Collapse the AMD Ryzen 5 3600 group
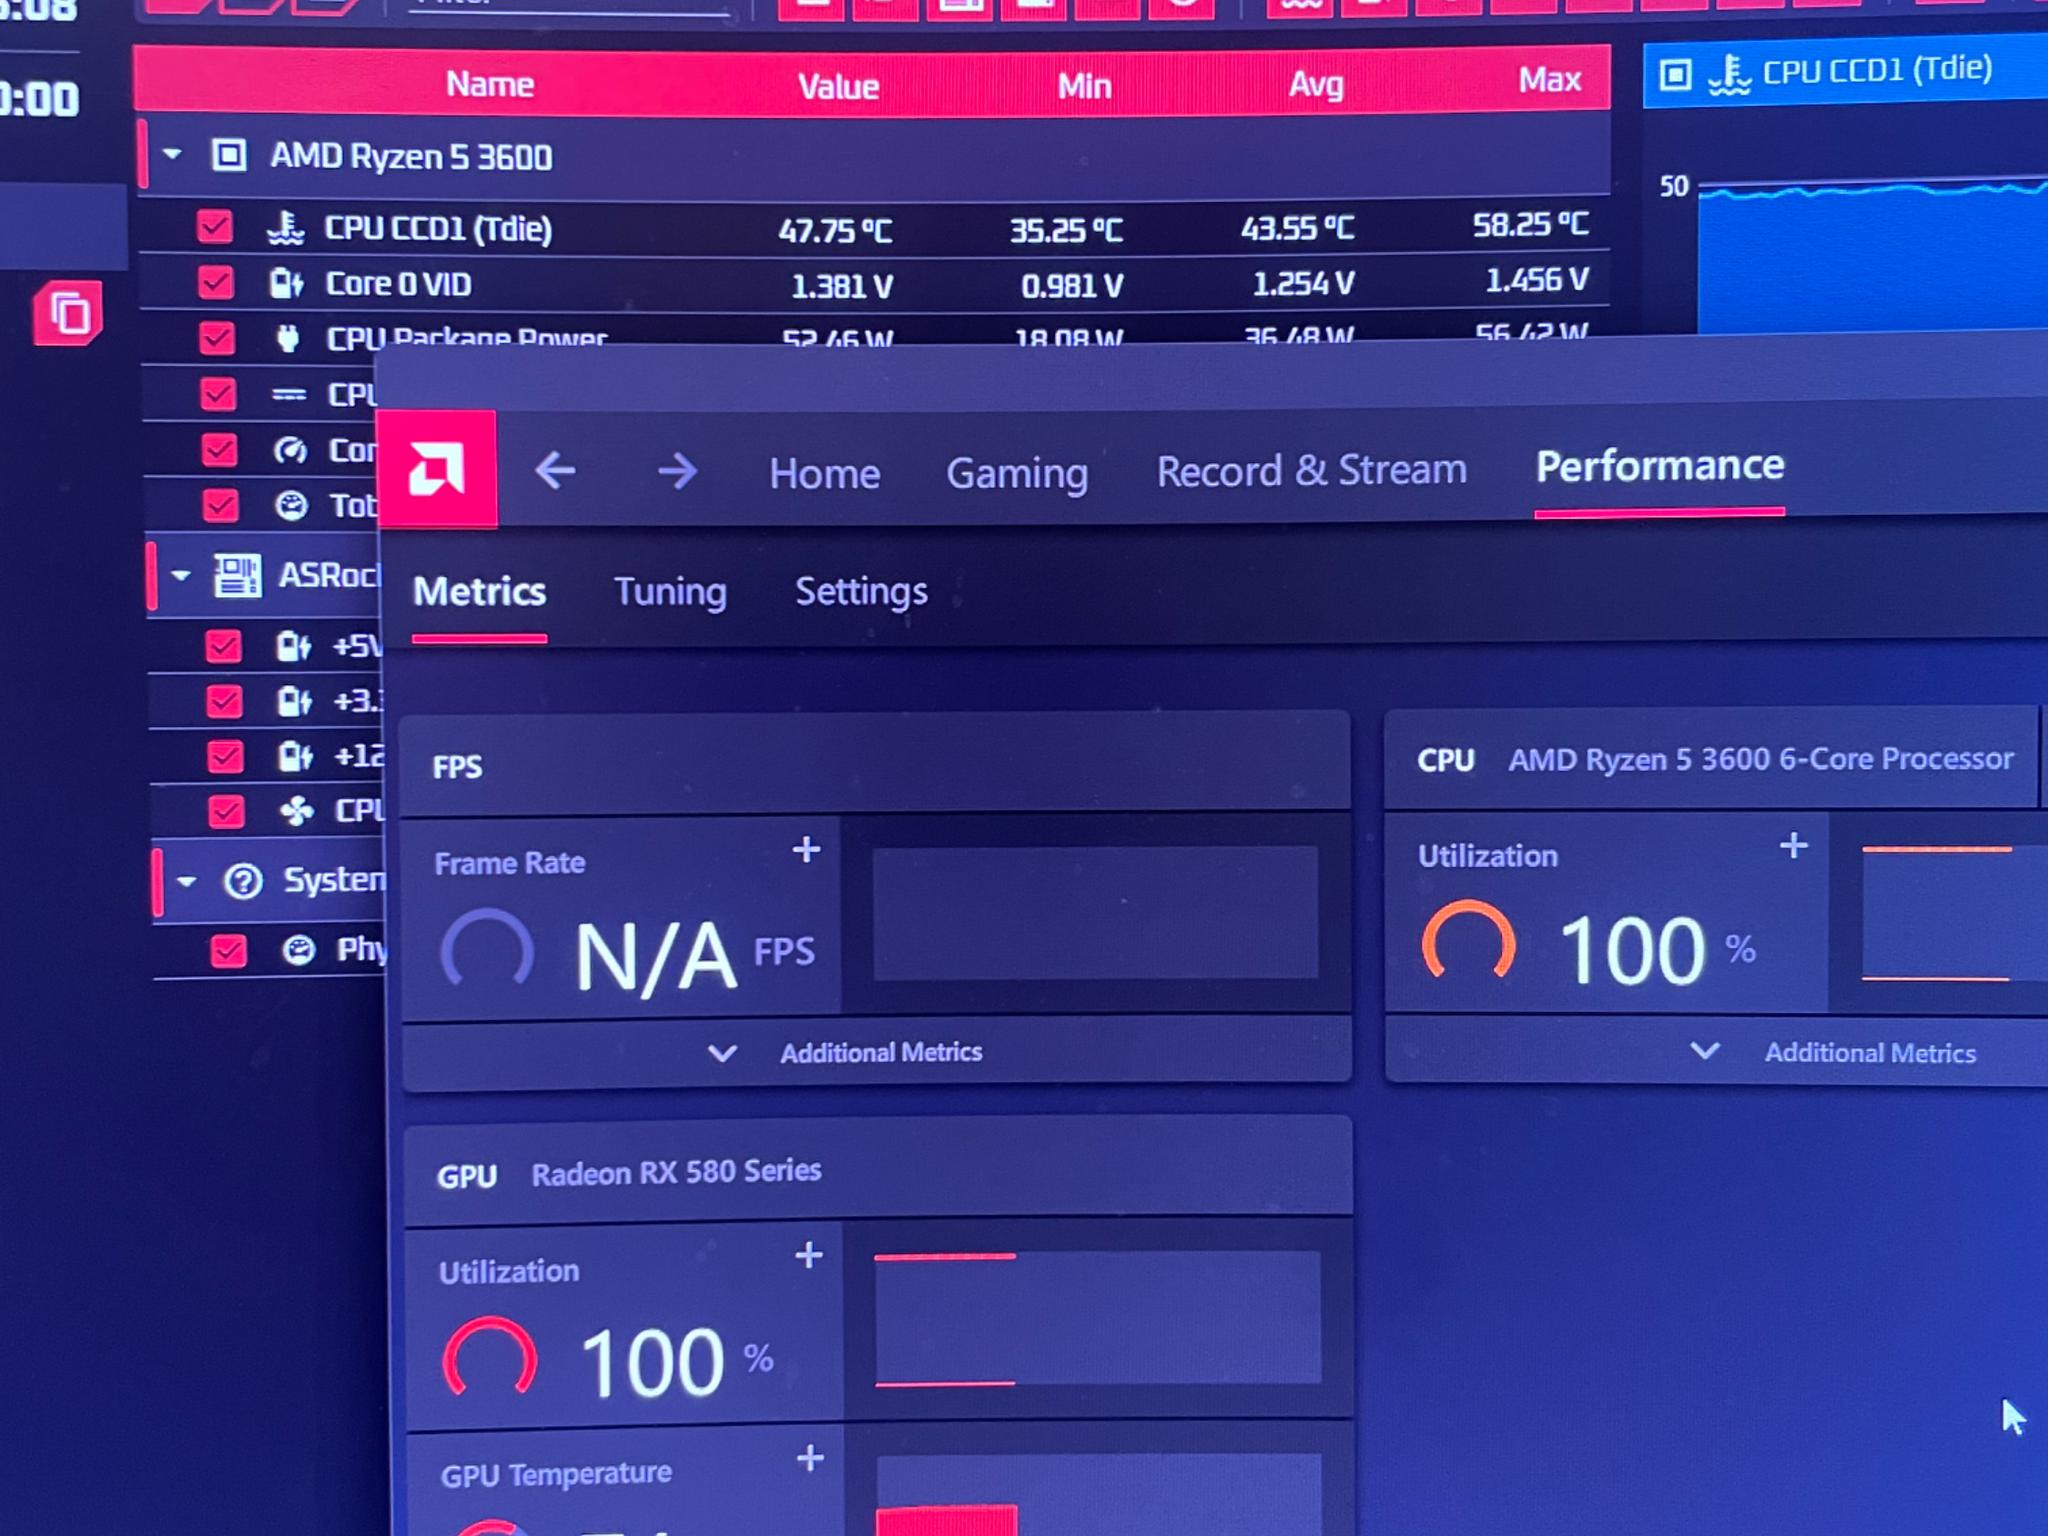The width and height of the screenshot is (2048, 1536). pyautogui.click(x=172, y=155)
